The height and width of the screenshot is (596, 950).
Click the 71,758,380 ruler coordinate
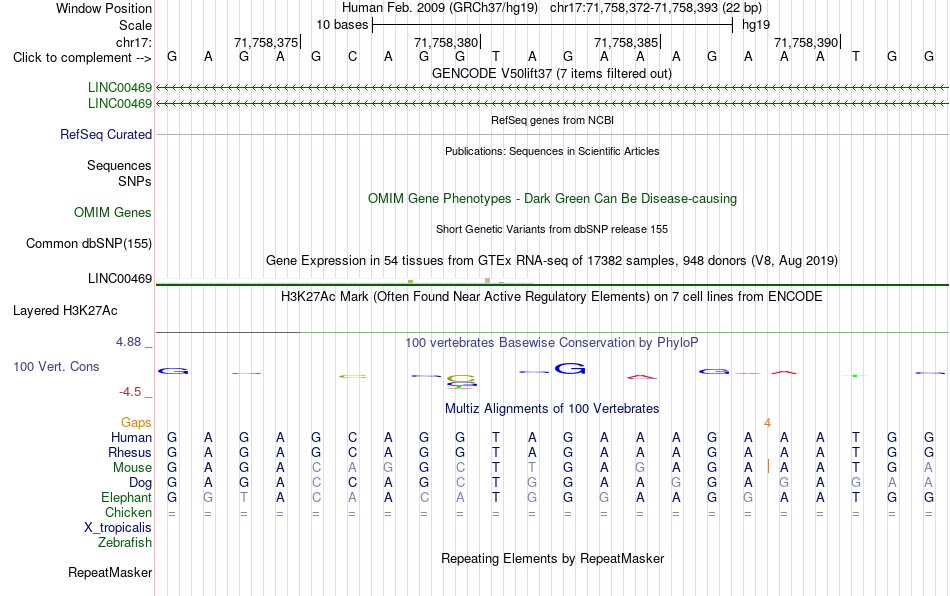point(446,42)
